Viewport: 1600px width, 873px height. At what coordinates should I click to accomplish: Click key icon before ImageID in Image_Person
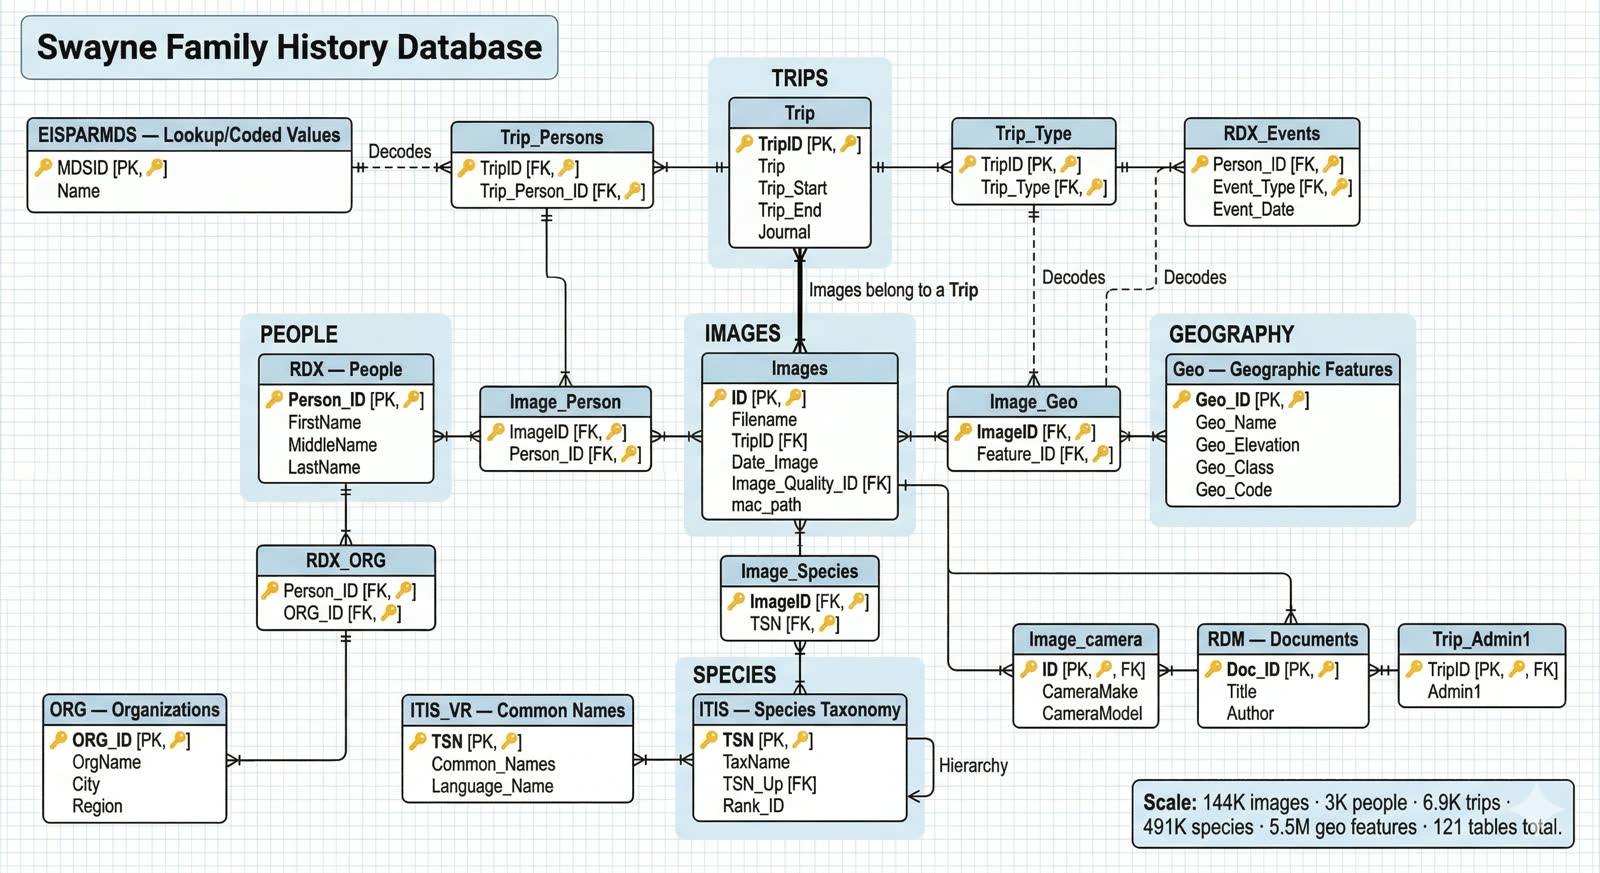pyautogui.click(x=496, y=432)
